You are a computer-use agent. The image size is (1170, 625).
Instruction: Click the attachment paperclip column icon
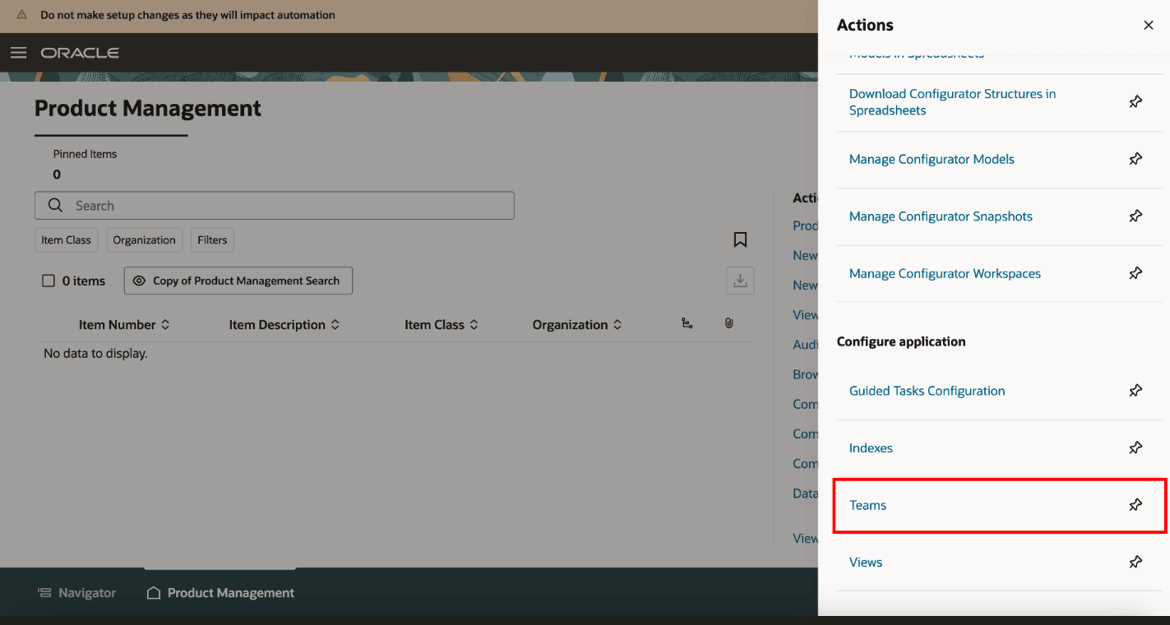(729, 323)
